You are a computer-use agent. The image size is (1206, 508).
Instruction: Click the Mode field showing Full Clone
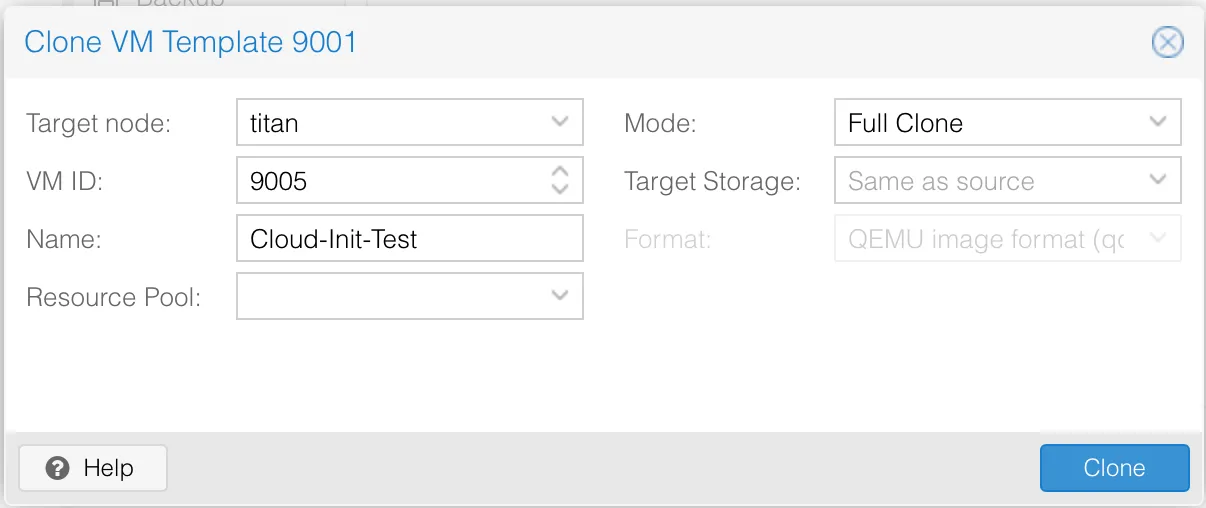tap(1008, 122)
